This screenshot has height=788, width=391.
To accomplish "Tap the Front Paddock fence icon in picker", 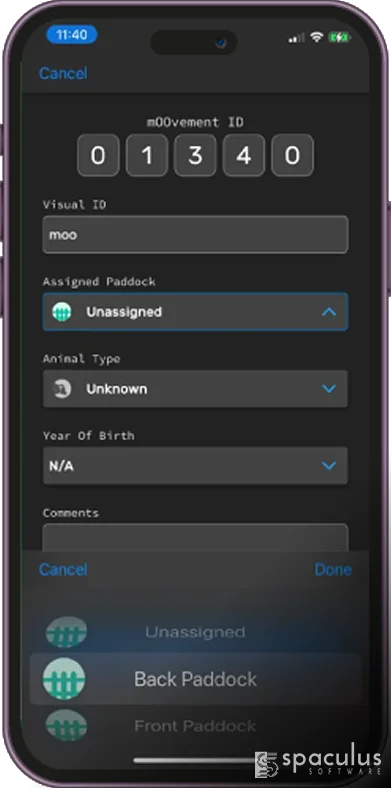I will click(66, 725).
